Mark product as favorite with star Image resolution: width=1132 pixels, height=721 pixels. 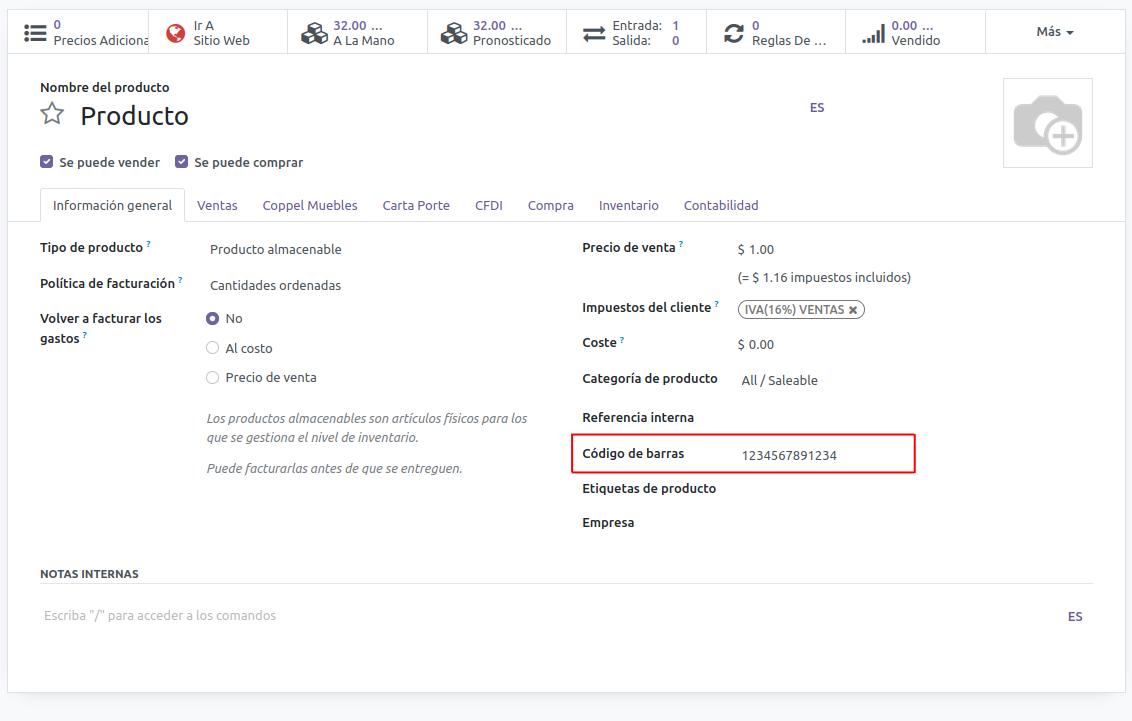click(52, 114)
